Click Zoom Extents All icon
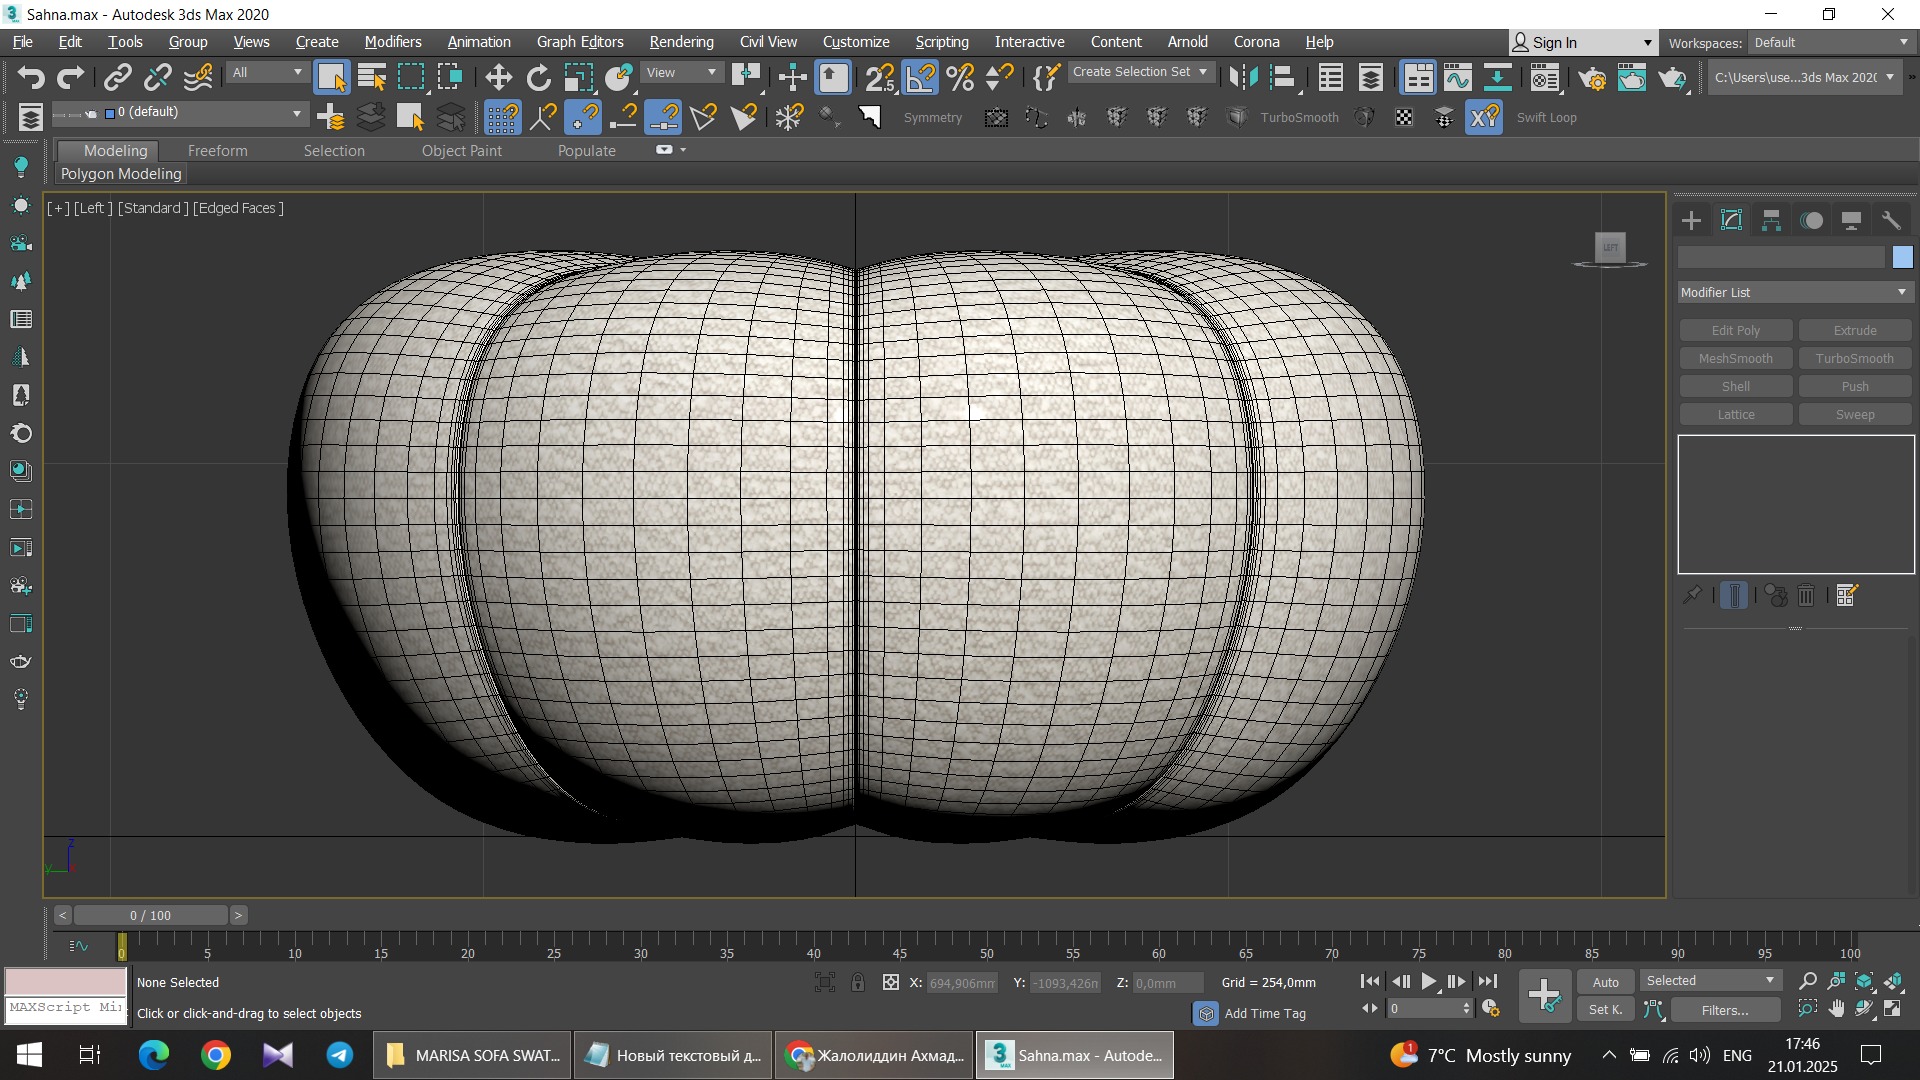Viewport: 1920px width, 1080px height. (1893, 981)
